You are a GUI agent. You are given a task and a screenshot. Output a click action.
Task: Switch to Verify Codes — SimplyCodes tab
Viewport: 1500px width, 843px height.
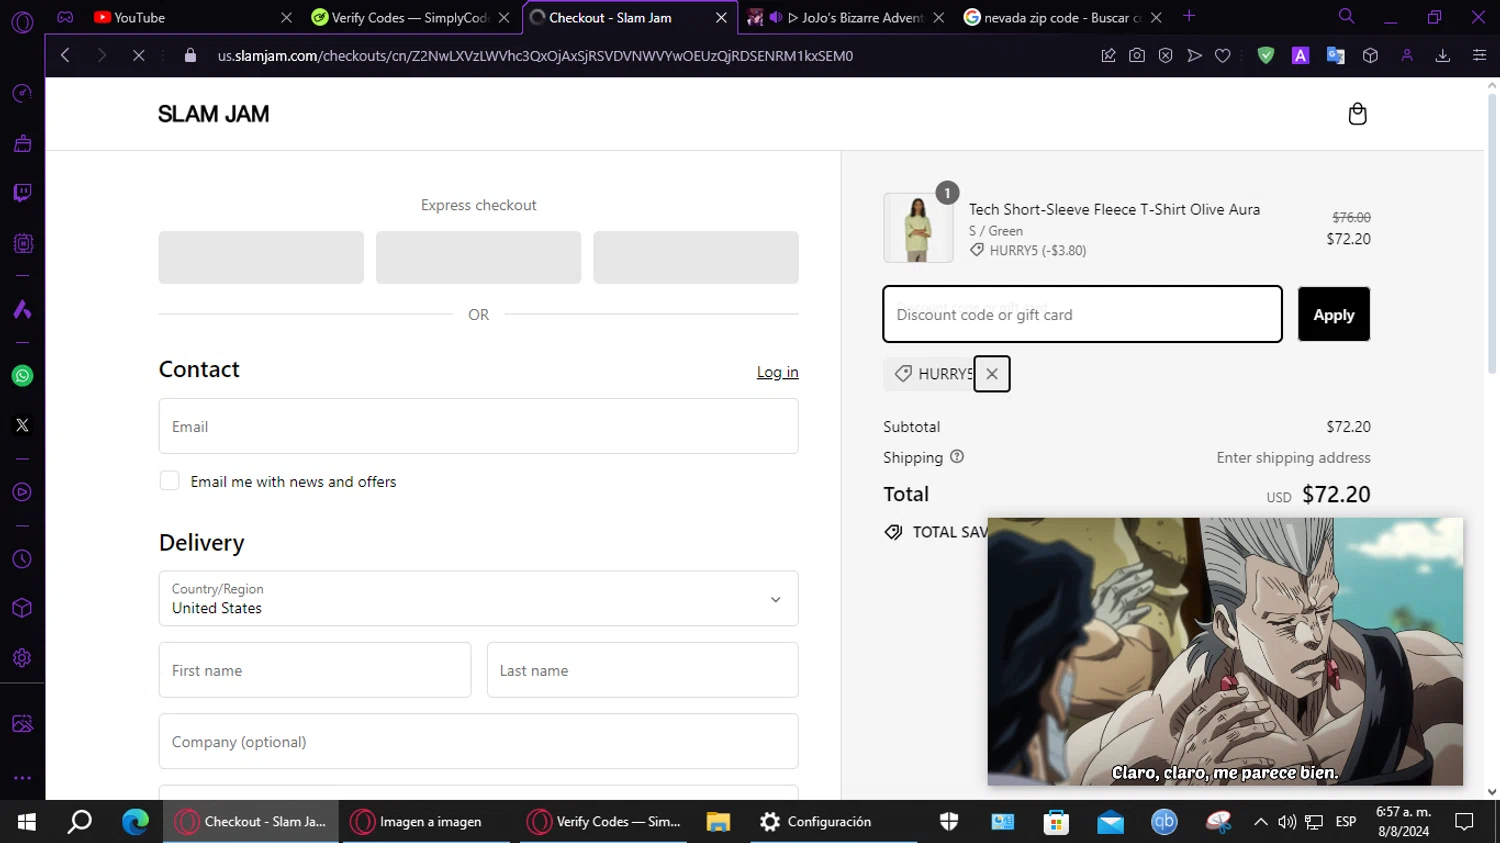pos(410,17)
